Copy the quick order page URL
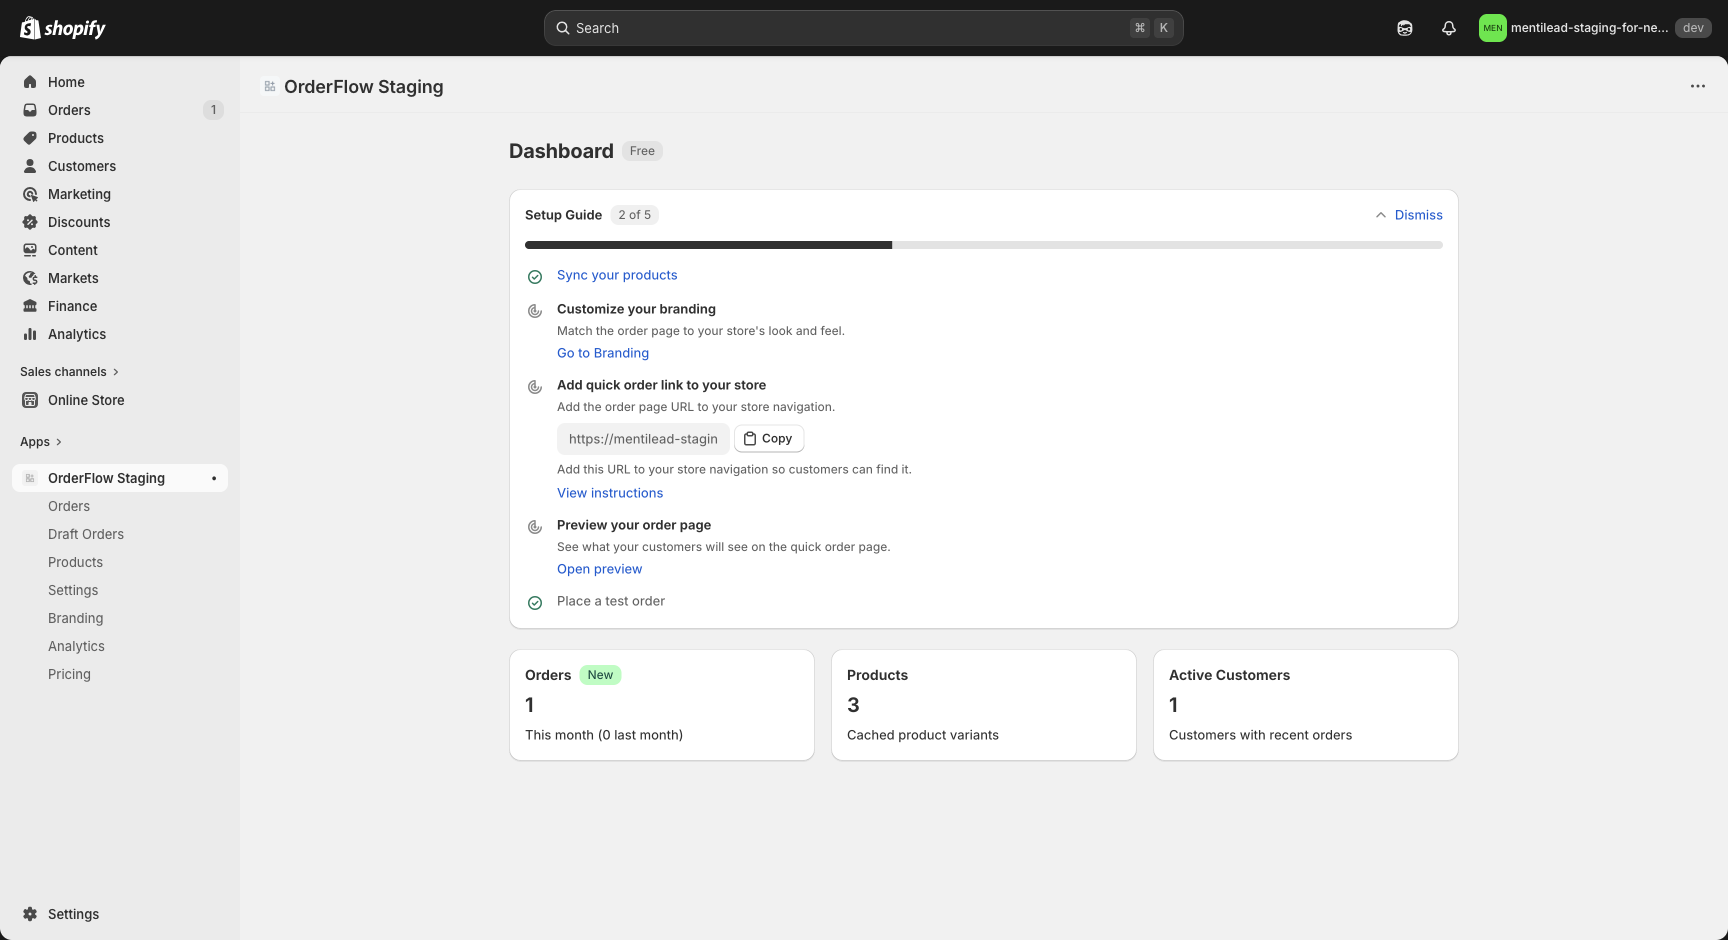 (768, 438)
